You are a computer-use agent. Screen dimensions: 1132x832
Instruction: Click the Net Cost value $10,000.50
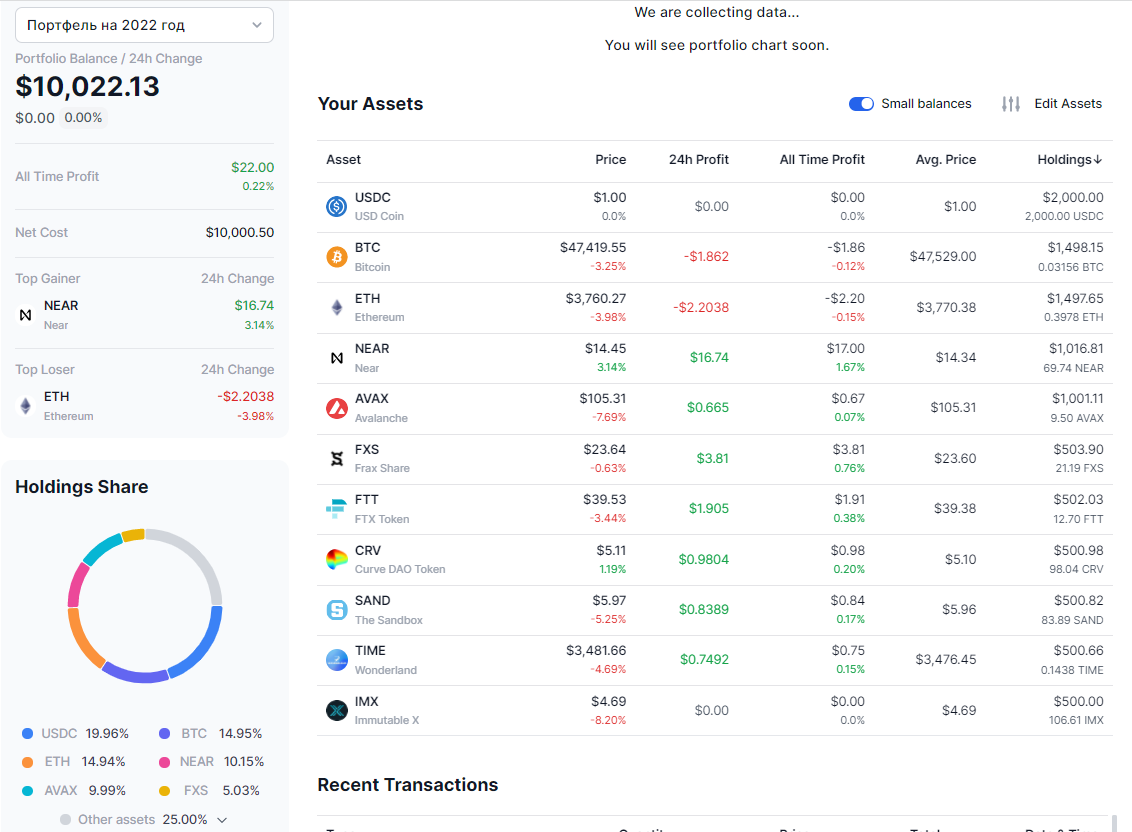(240, 233)
